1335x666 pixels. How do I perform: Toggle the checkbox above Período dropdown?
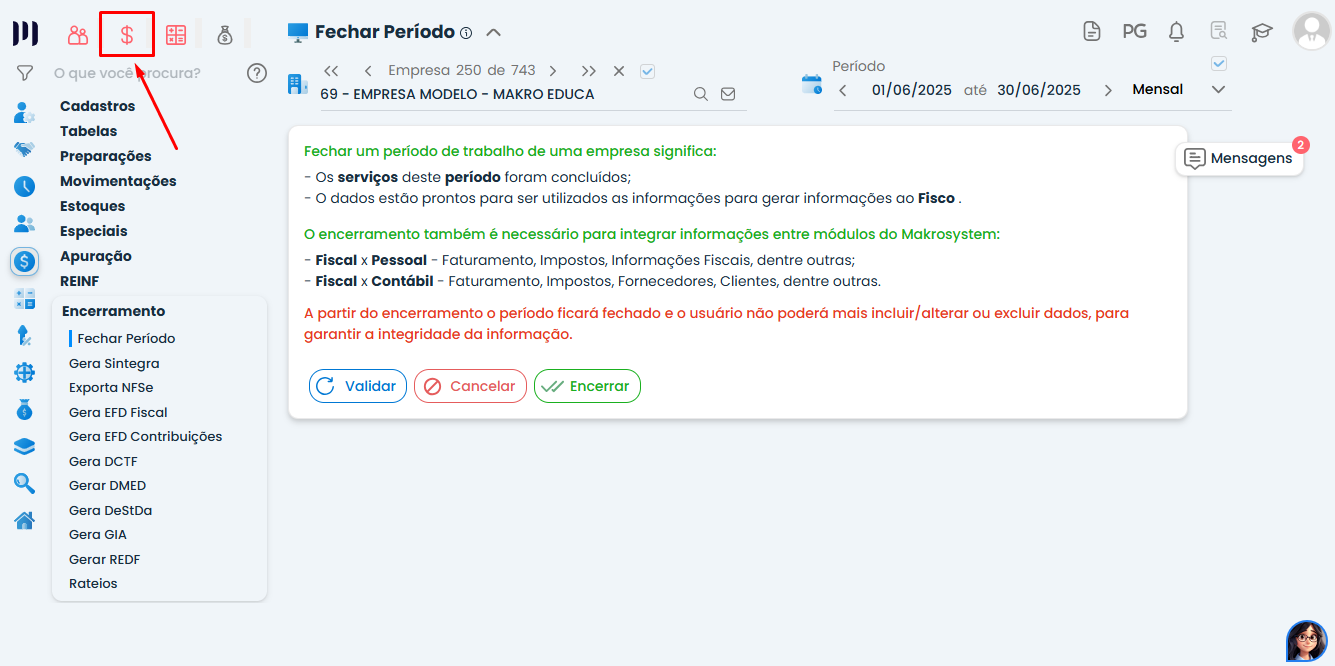(1218, 64)
